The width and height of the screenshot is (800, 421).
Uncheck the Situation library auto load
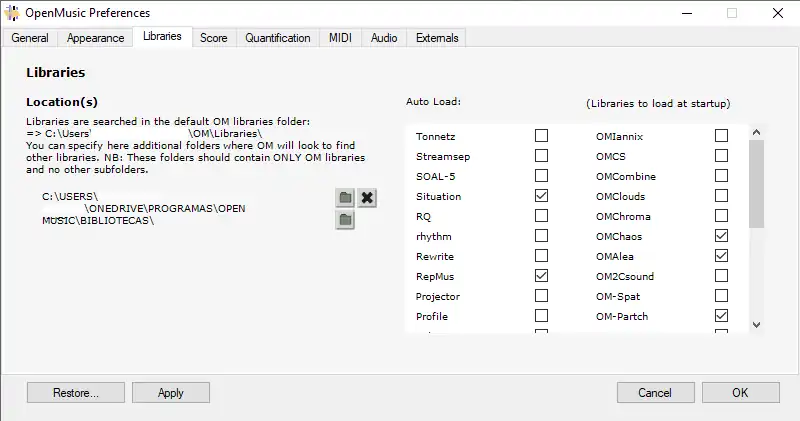[x=541, y=196]
